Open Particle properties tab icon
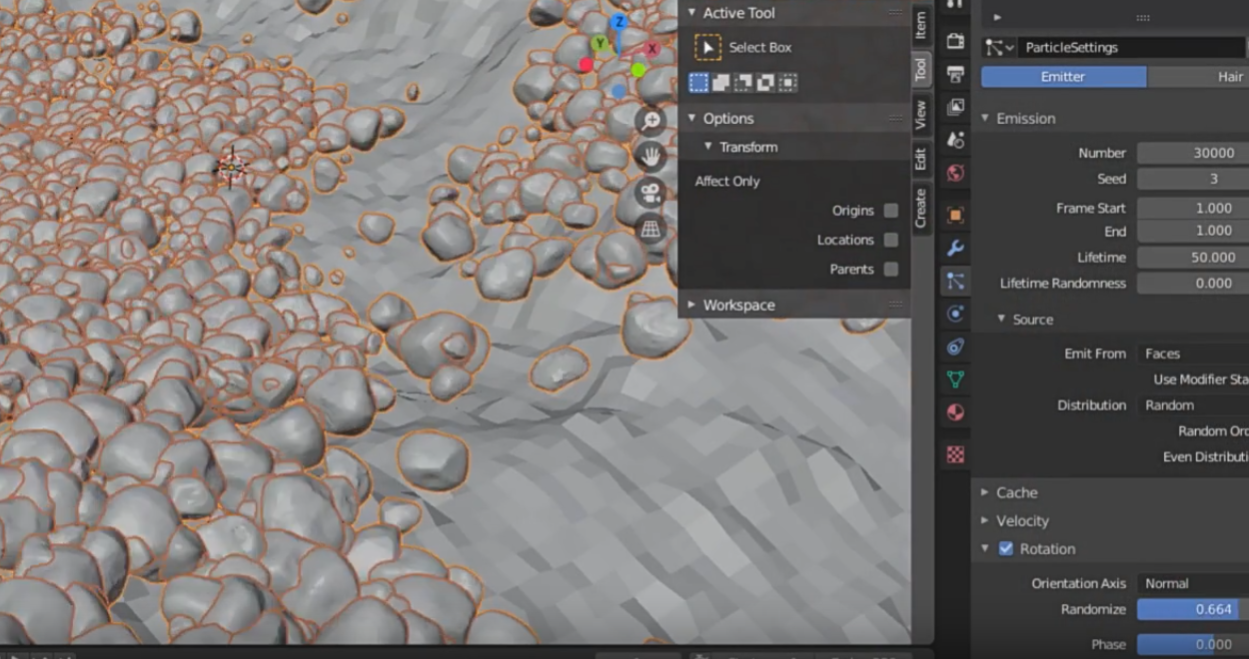Screen dimensions: 1249x659 [955, 282]
